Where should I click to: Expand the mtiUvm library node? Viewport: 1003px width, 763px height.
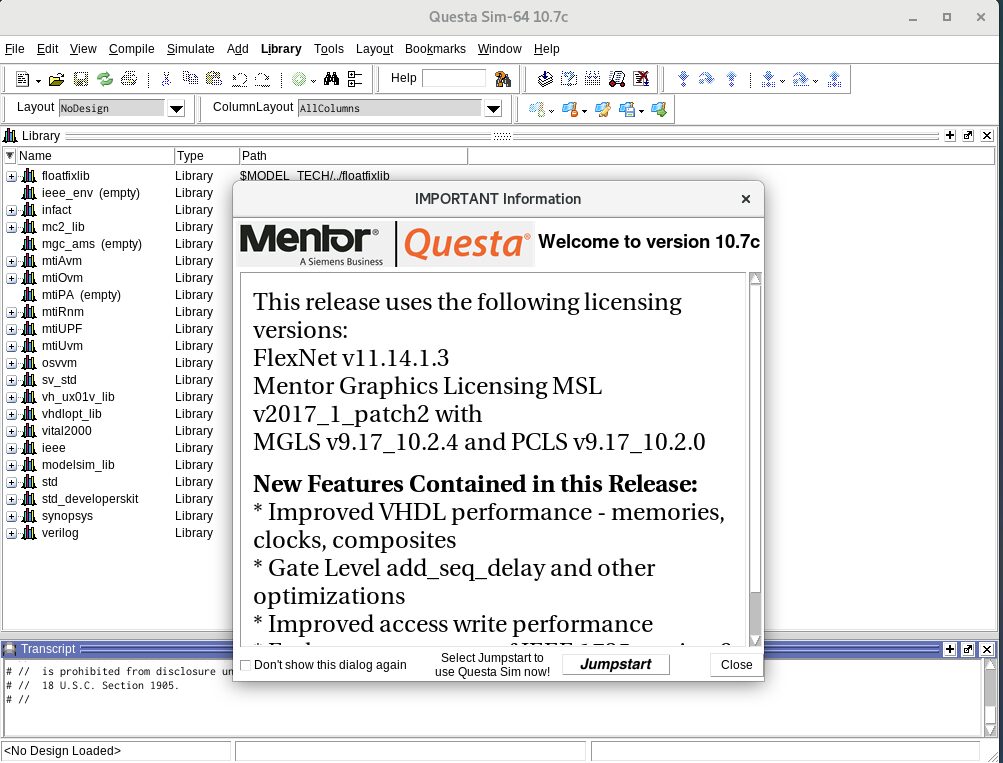pos(12,346)
